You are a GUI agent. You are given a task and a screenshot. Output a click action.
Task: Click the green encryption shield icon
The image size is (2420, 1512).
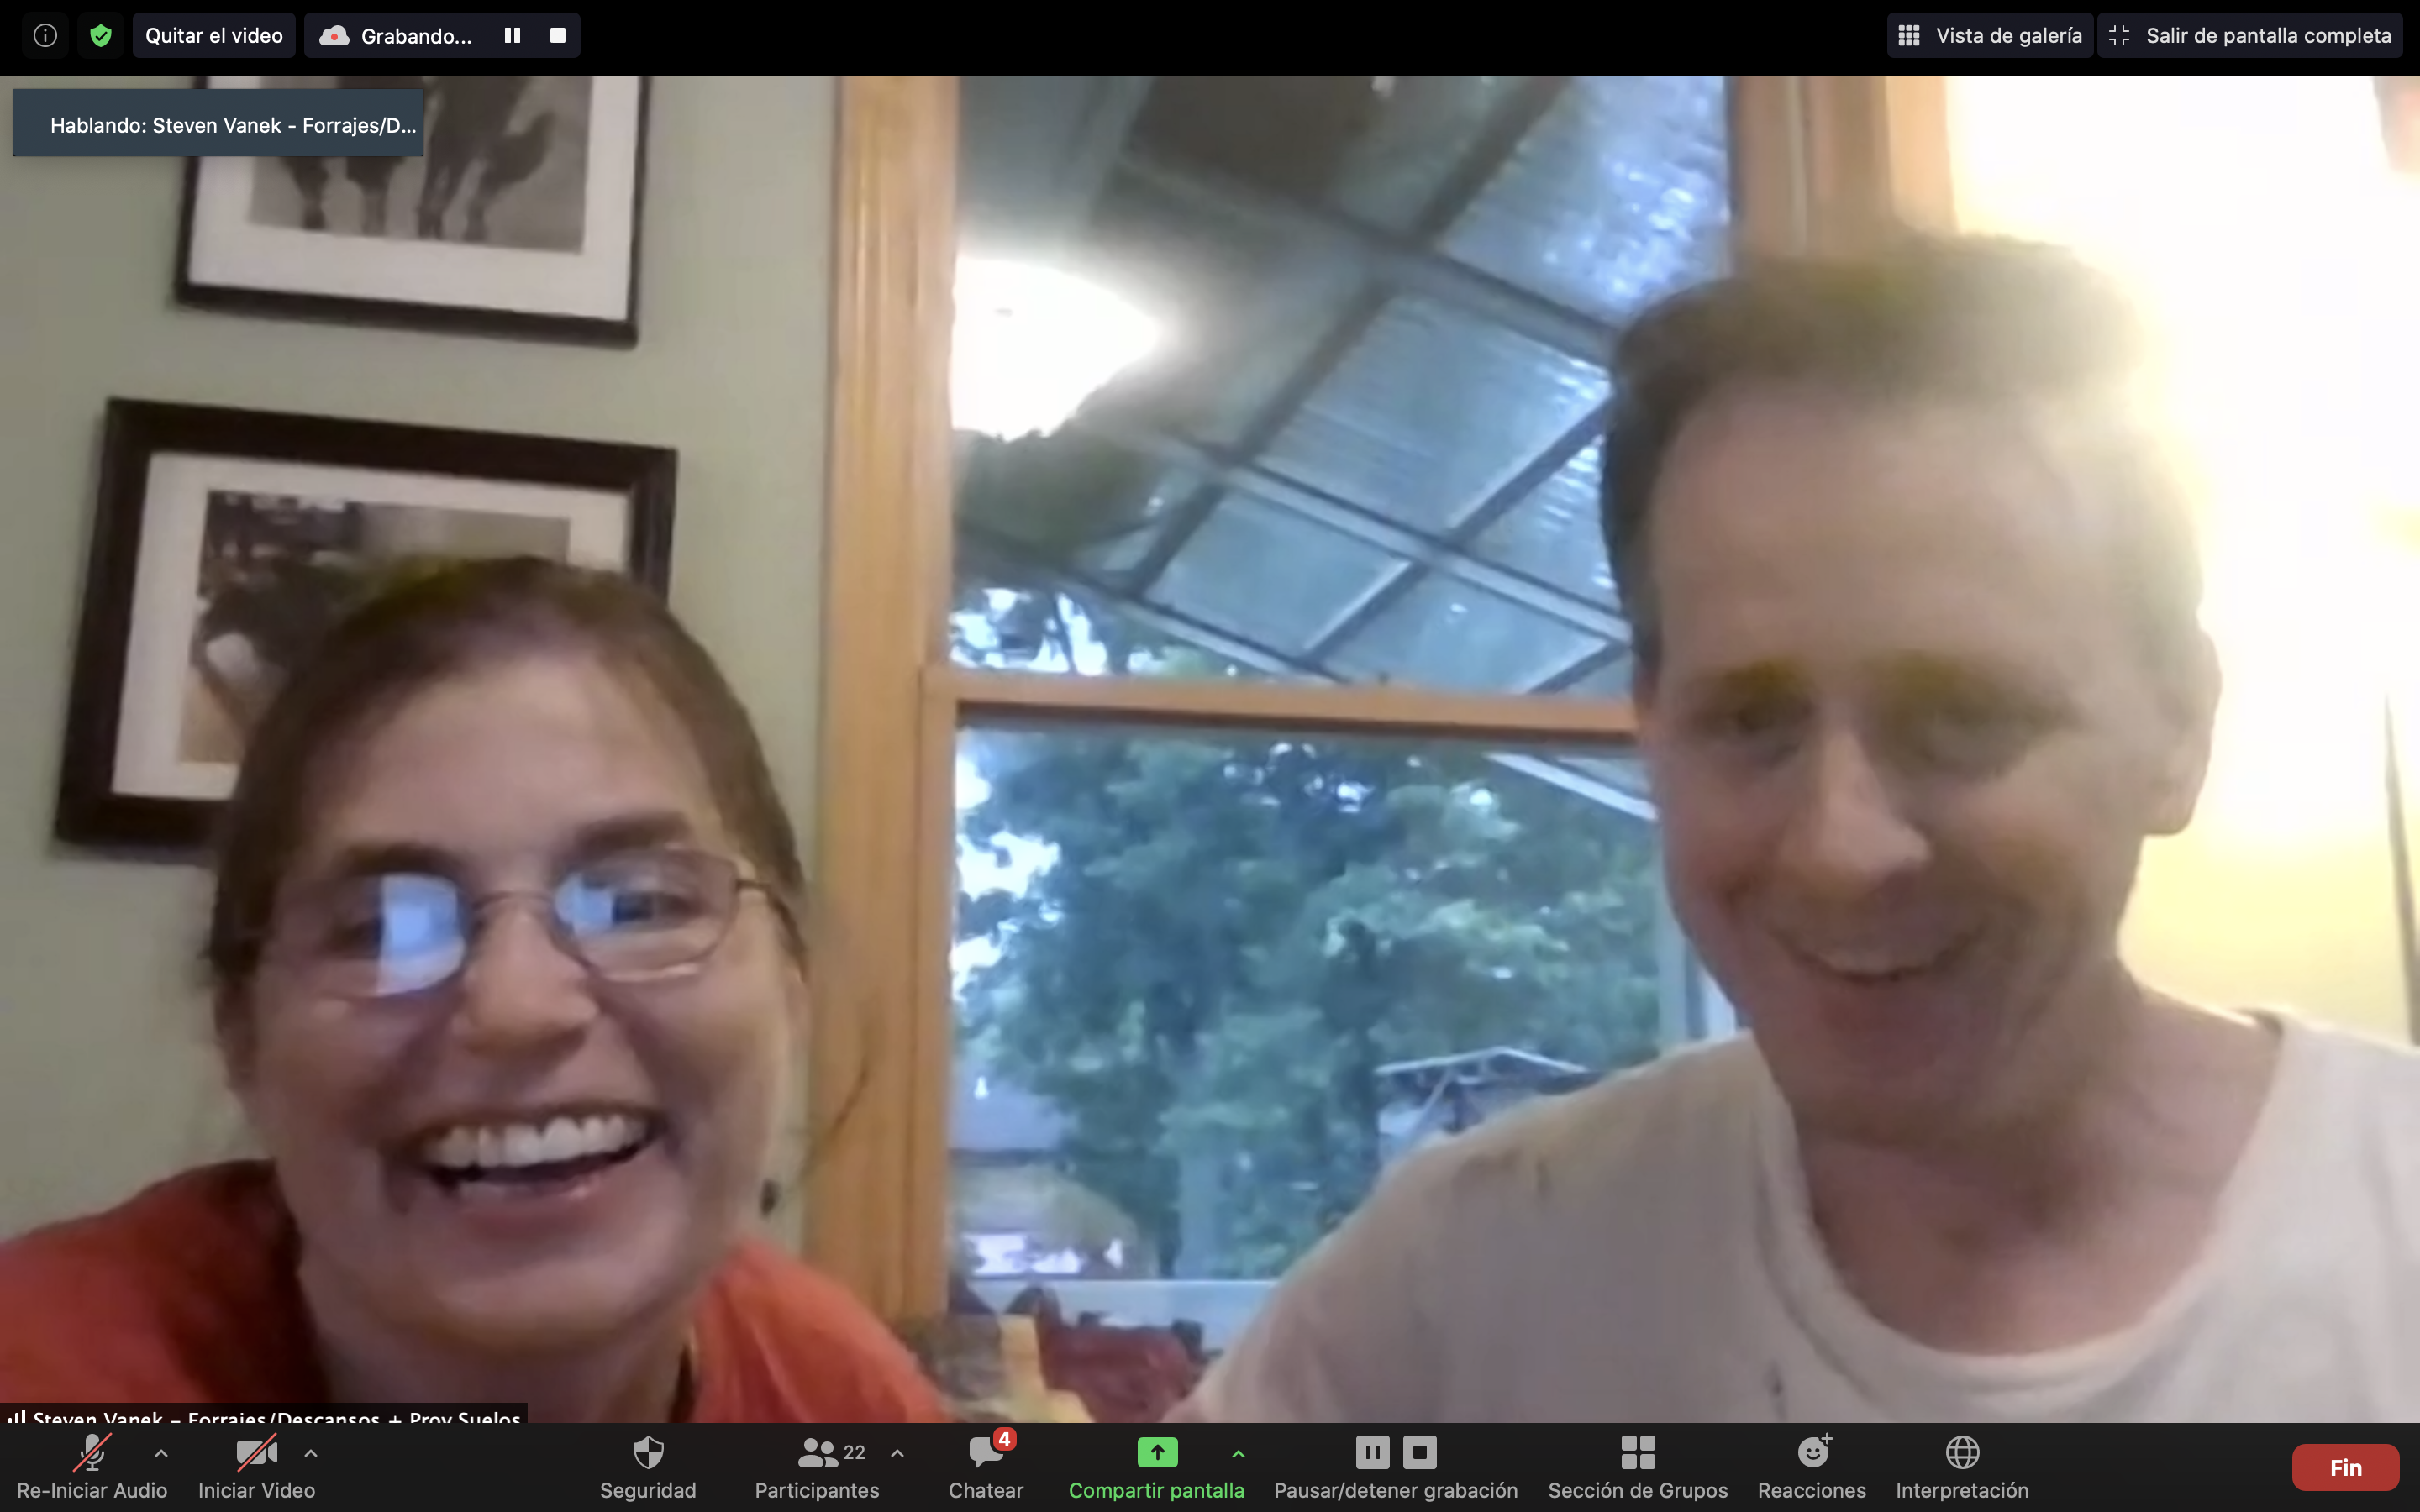coord(100,36)
